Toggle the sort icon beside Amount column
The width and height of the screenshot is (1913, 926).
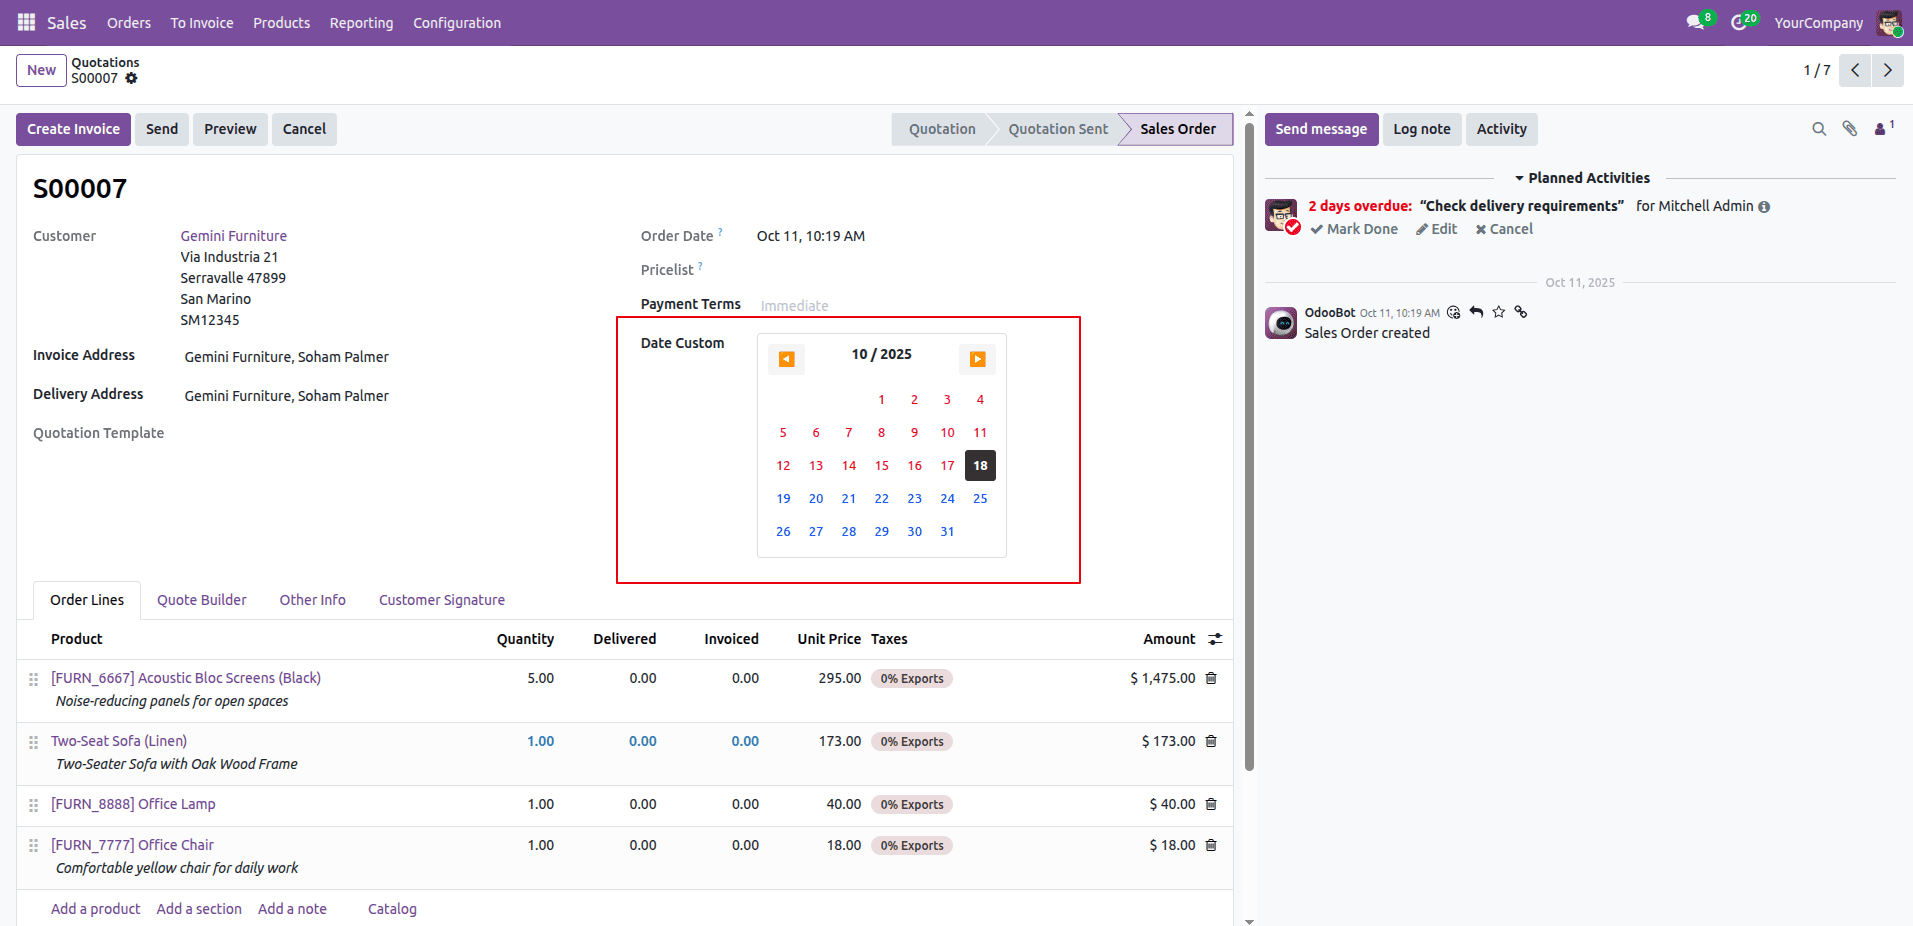[x=1215, y=639]
